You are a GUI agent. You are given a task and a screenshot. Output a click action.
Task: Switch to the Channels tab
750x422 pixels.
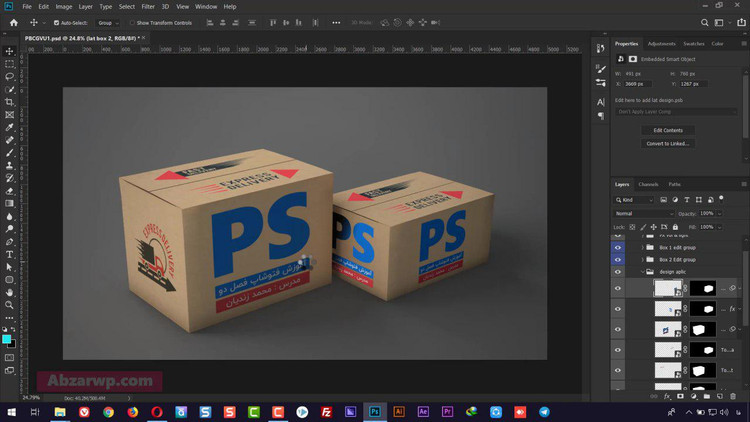click(x=648, y=184)
